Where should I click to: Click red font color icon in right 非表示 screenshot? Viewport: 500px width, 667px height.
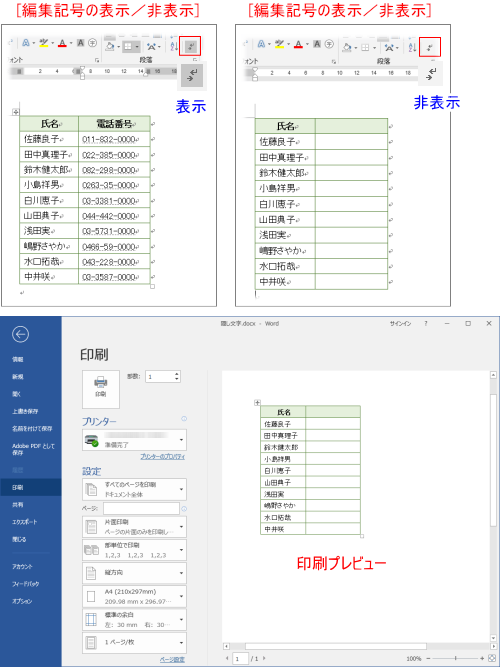298,44
